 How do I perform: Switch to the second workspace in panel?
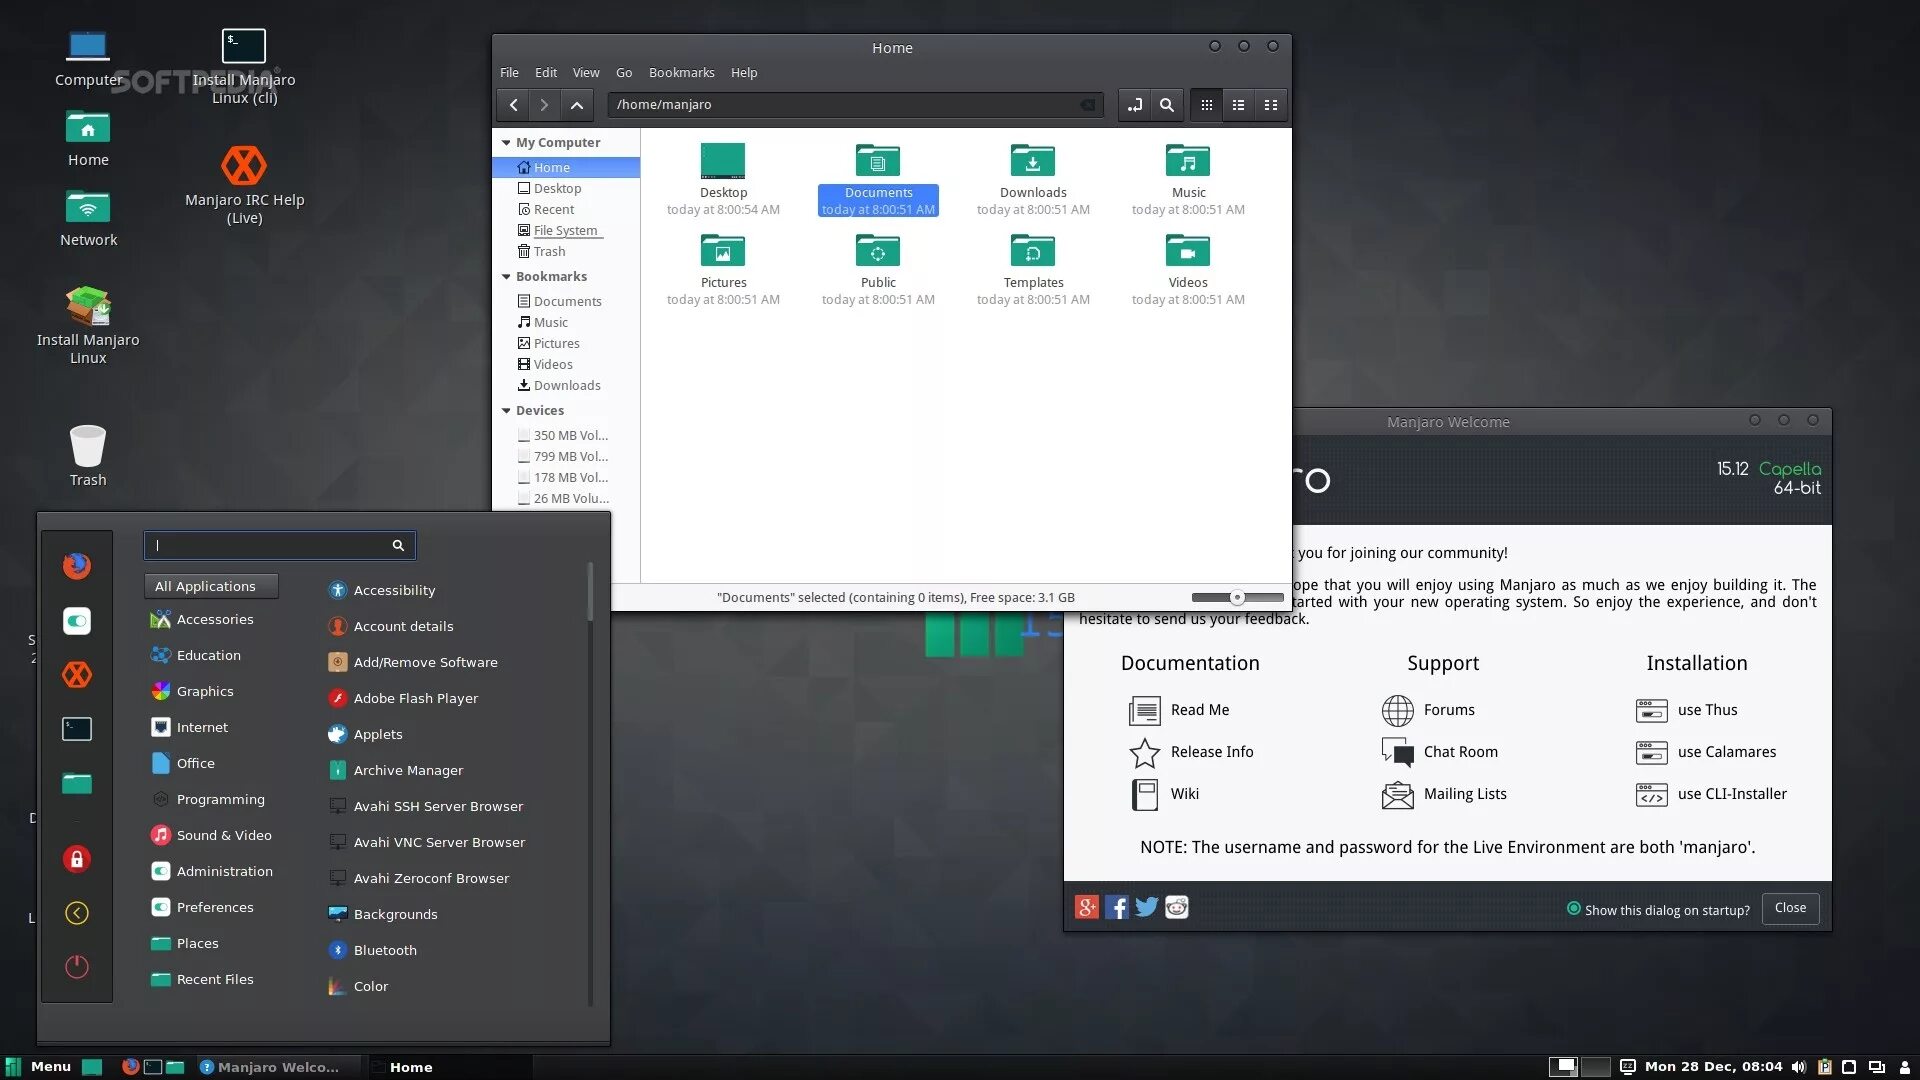1595,1067
